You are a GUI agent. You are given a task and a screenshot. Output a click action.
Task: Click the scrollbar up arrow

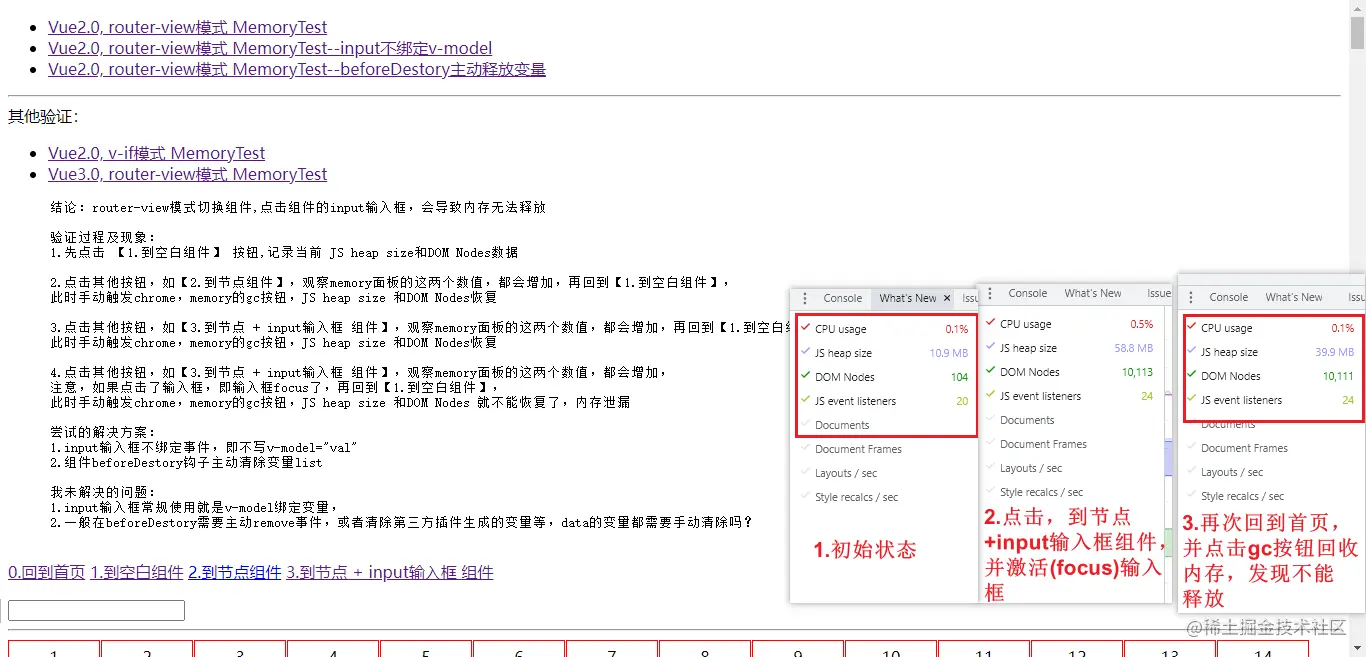[x=1357, y=8]
